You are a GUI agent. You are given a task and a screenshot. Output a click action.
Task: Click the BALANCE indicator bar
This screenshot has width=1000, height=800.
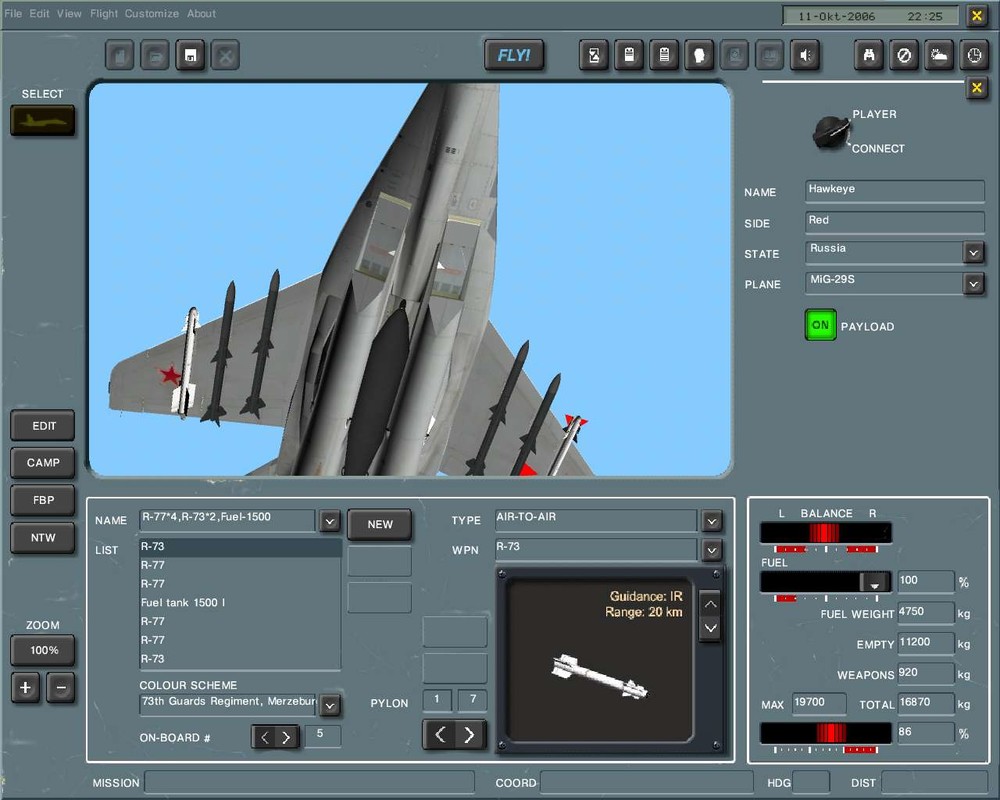826,532
